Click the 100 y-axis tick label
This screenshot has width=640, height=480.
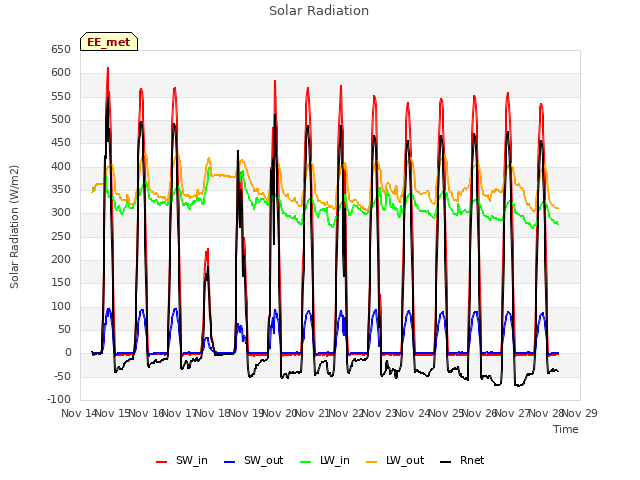(61, 307)
